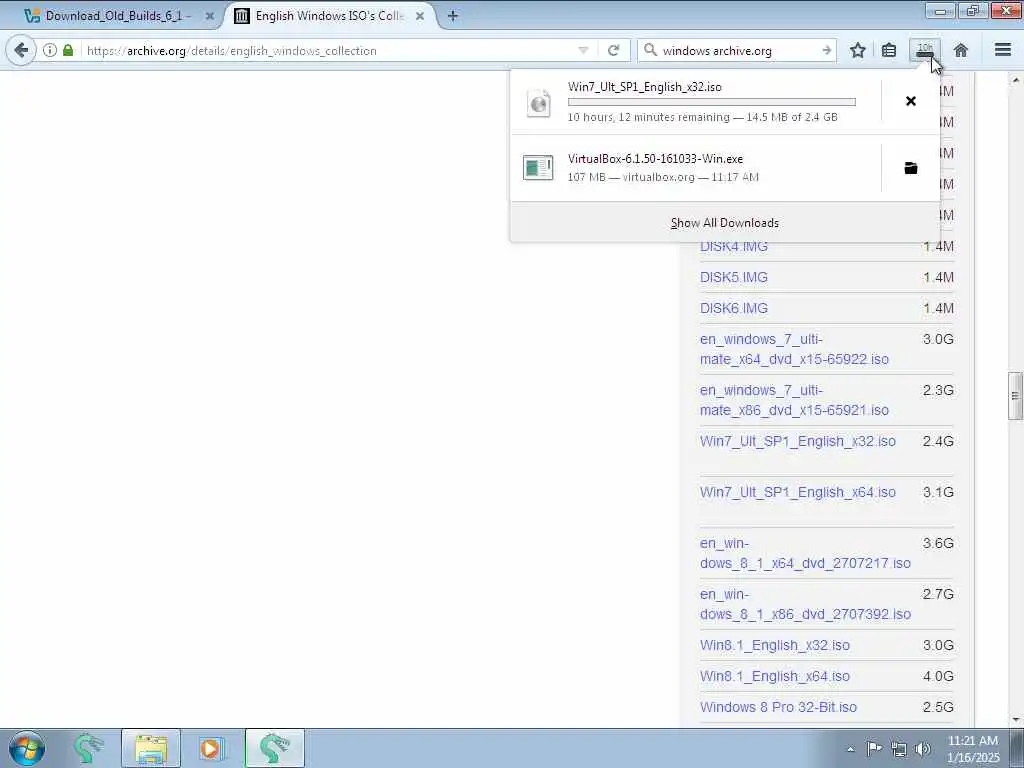Click the green secure padlock icon
This screenshot has width=1024, height=768.
68,50
